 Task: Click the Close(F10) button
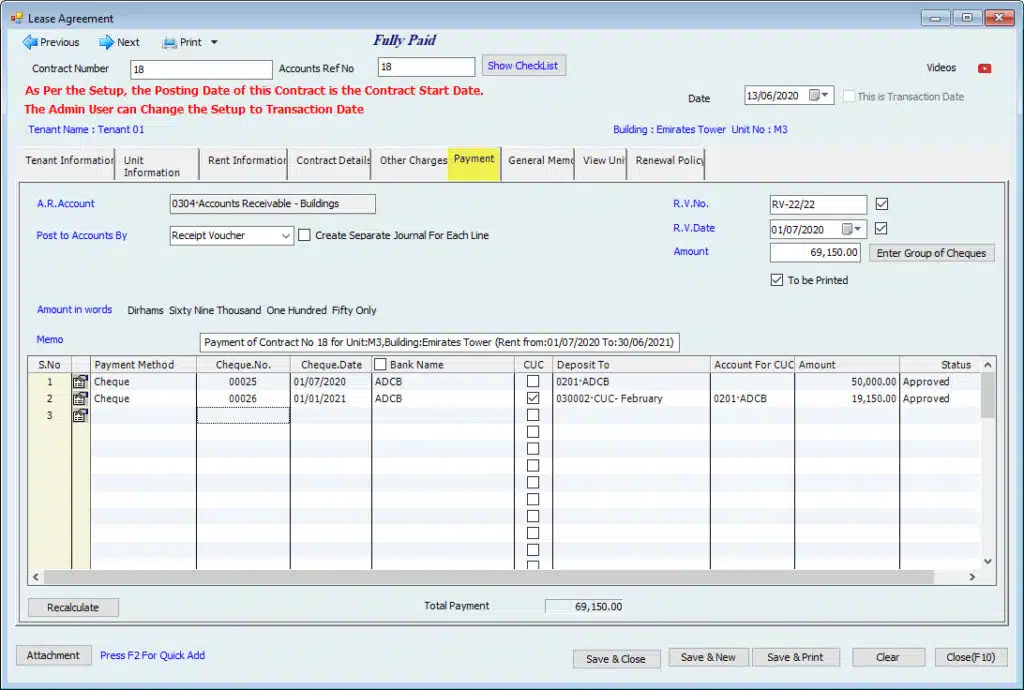(x=971, y=657)
